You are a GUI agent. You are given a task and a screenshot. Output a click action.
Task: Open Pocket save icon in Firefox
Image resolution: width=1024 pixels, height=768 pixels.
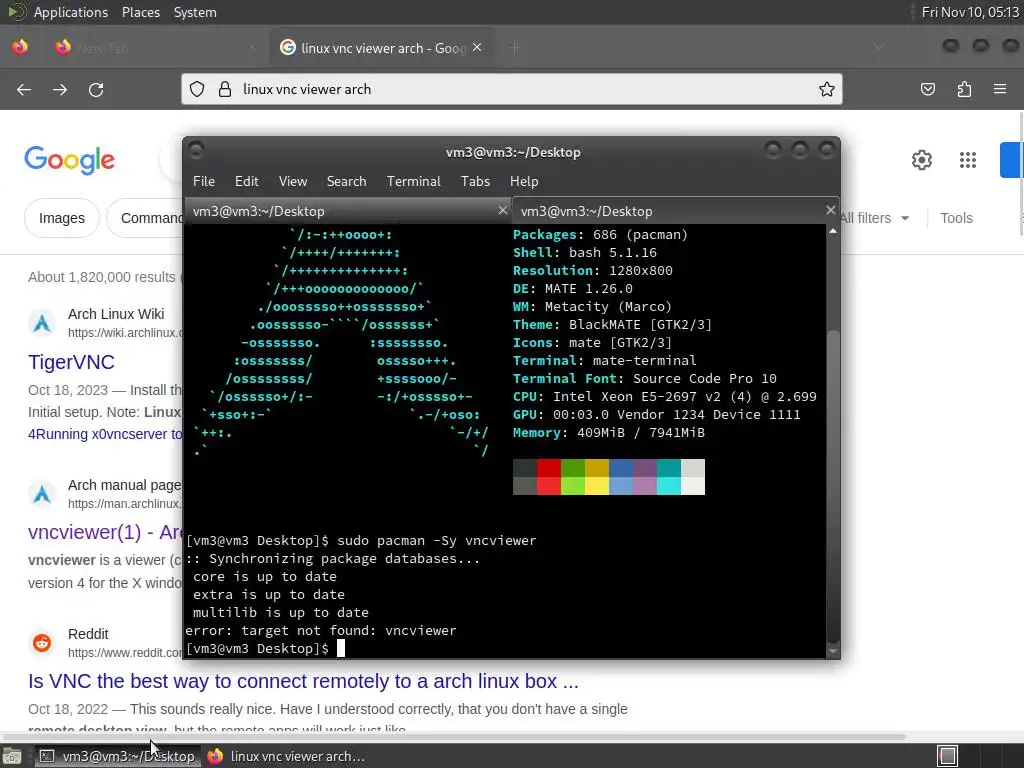[x=927, y=89]
